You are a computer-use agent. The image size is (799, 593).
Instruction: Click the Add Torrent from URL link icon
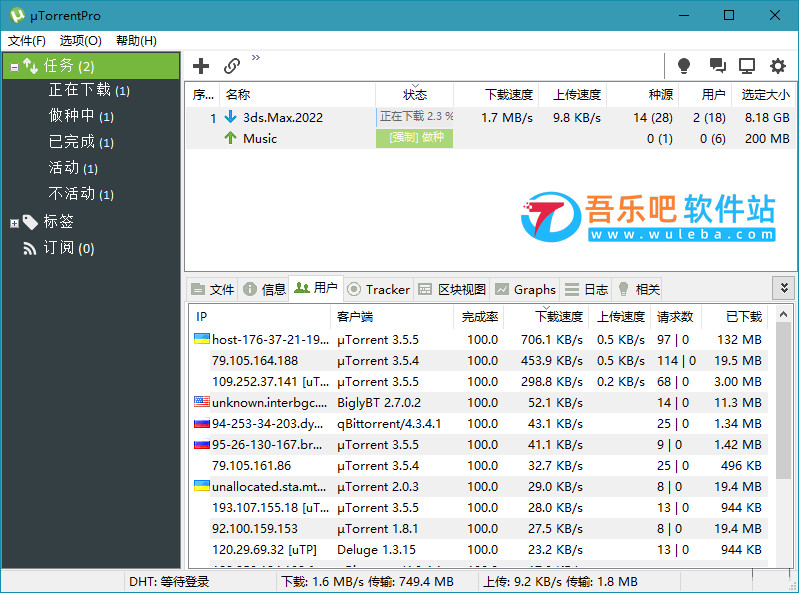coord(232,66)
